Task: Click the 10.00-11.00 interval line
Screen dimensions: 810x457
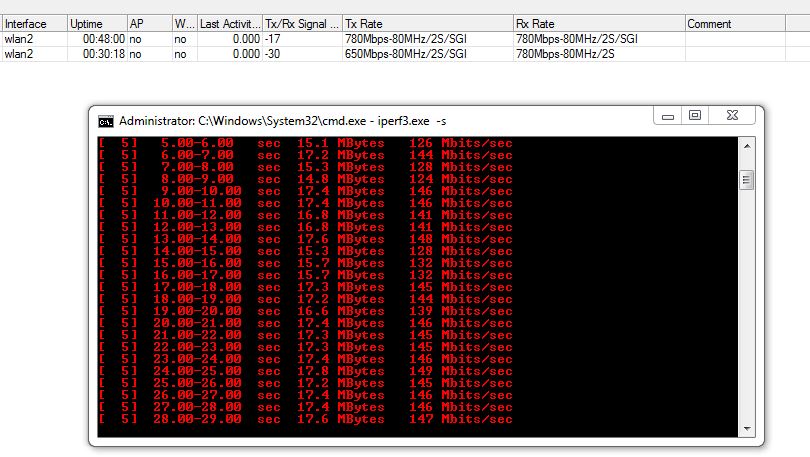Action: point(306,203)
